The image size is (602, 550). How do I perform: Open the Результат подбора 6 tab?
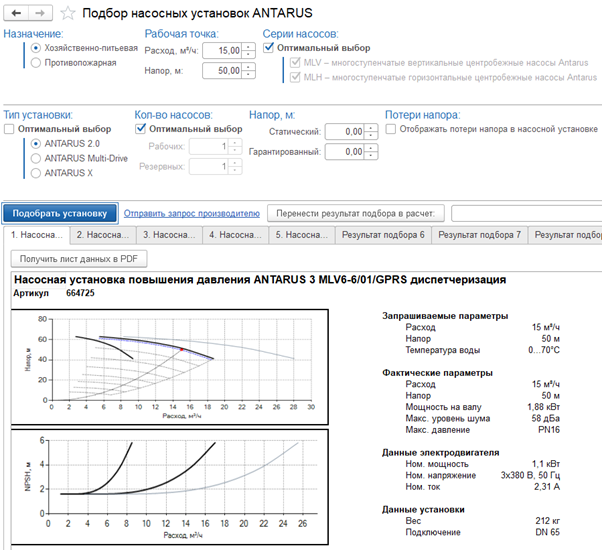pos(383,235)
